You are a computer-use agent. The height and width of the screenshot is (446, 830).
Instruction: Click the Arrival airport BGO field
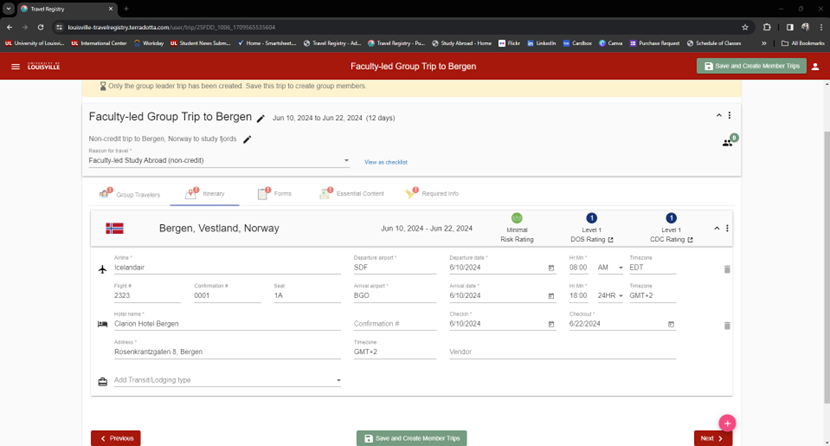(395, 296)
